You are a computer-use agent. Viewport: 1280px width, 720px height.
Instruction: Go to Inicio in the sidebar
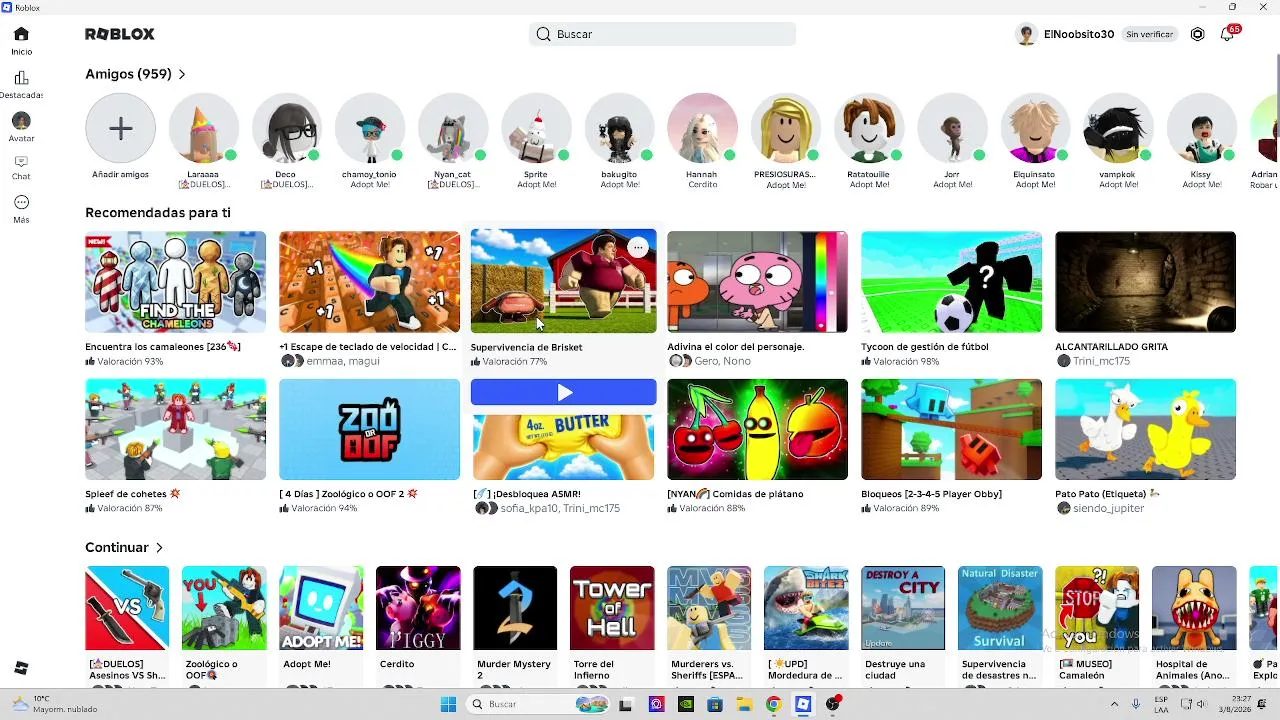point(21,41)
